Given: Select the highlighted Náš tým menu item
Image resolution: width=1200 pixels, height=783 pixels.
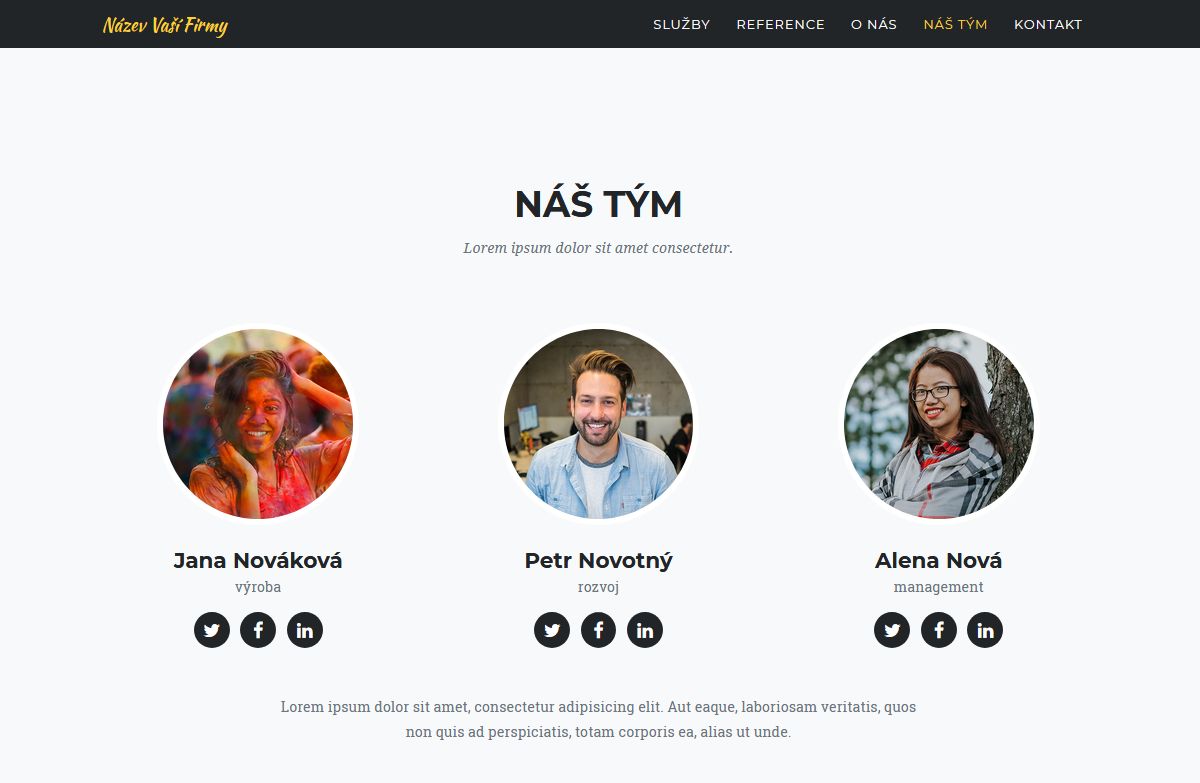Looking at the screenshot, I should click(956, 24).
